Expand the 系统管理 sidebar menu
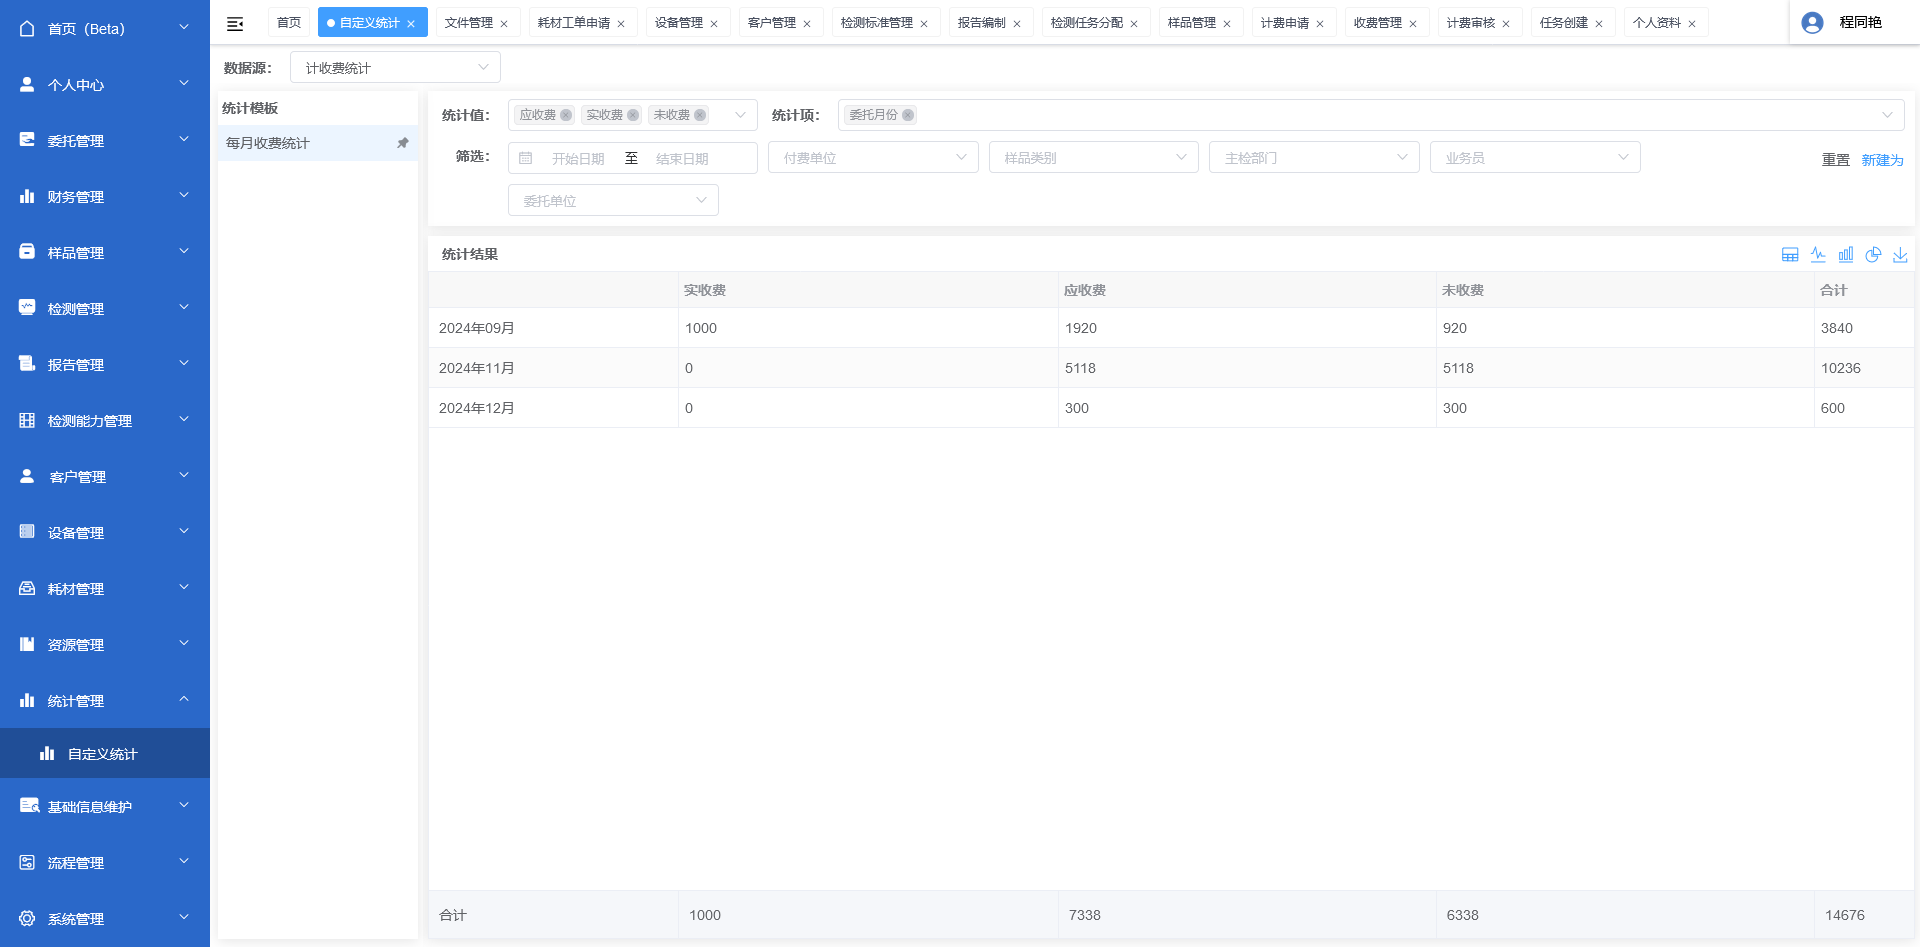 [105, 918]
